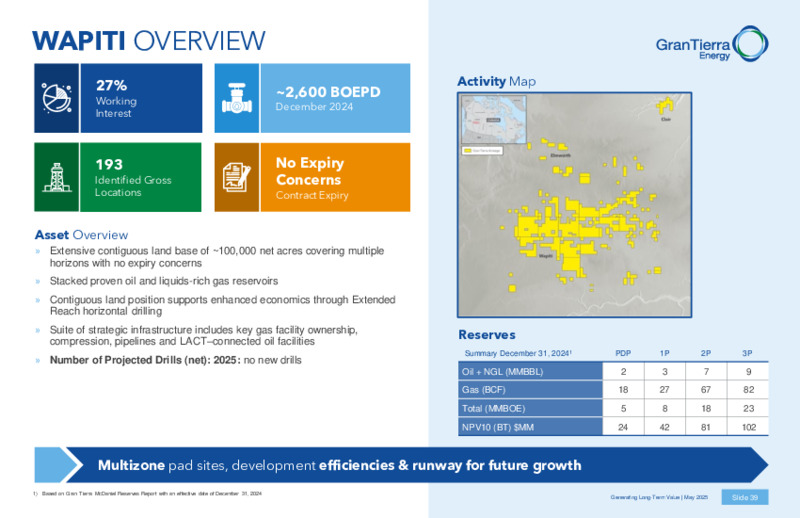Click the NPV10 2P value 81

(x=706, y=427)
